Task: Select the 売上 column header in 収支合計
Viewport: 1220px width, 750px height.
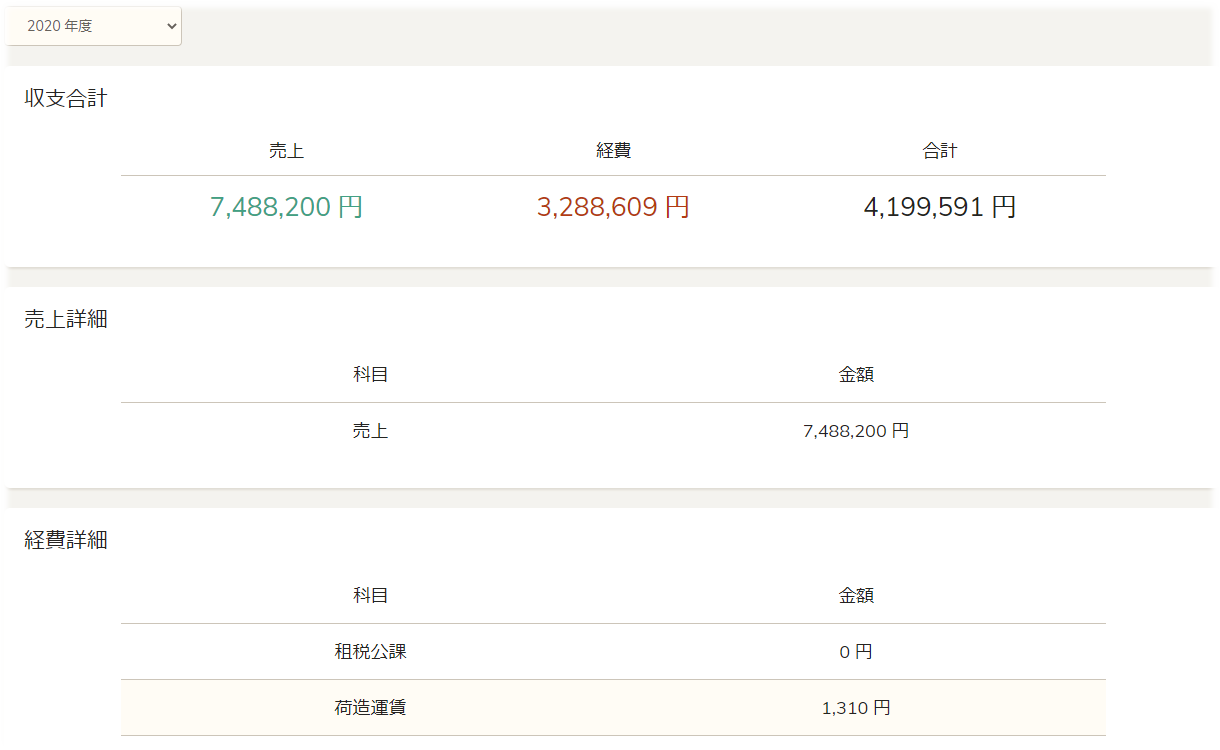Action: pos(286,151)
